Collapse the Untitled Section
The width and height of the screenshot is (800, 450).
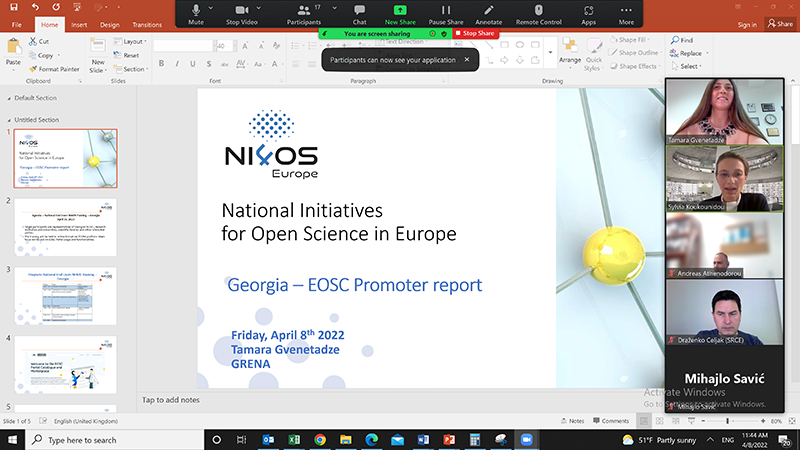coord(9,120)
